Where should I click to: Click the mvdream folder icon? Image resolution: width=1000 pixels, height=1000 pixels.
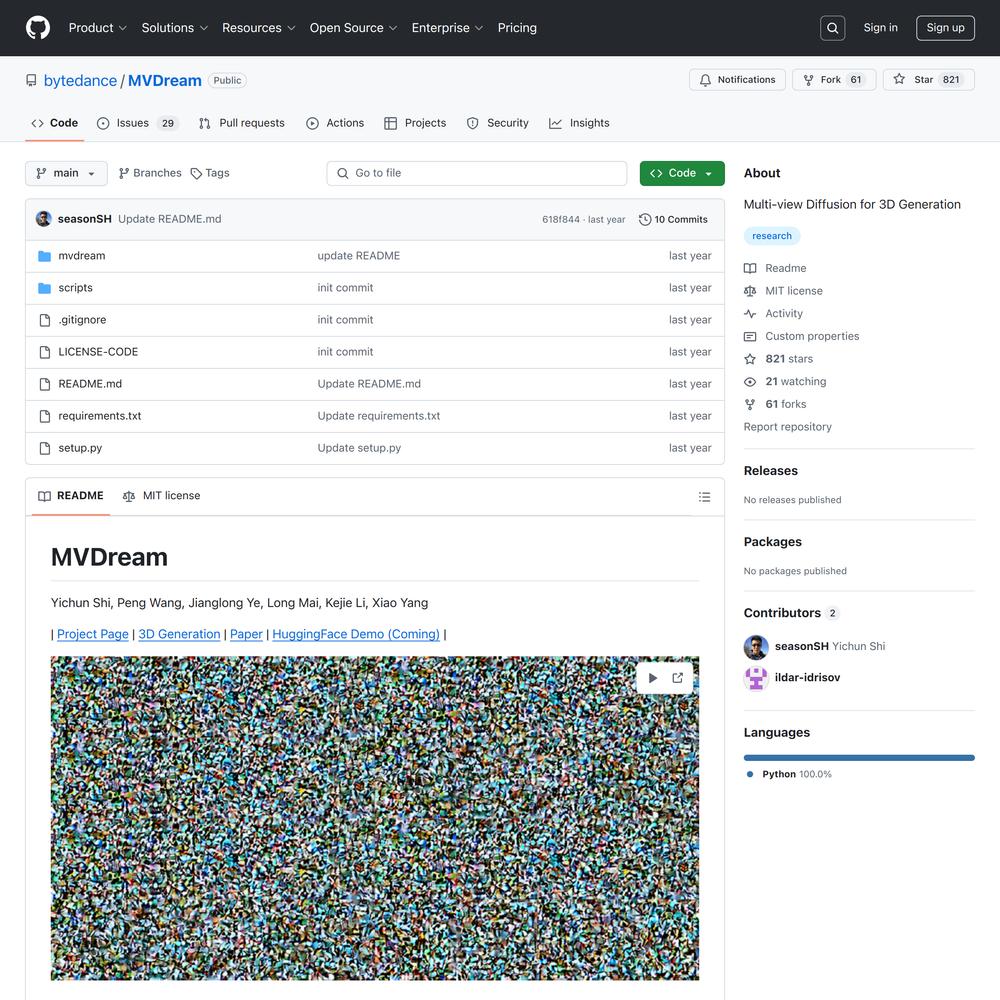tap(45, 256)
